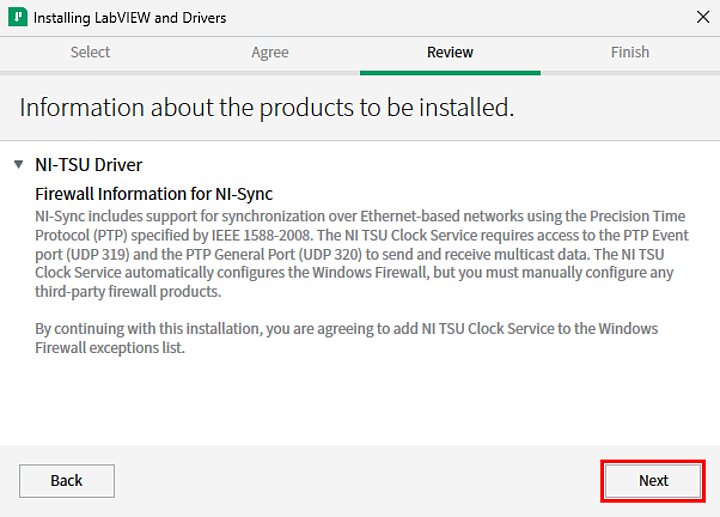Select the Review step tab
The height and width of the screenshot is (517, 720).
(450, 52)
